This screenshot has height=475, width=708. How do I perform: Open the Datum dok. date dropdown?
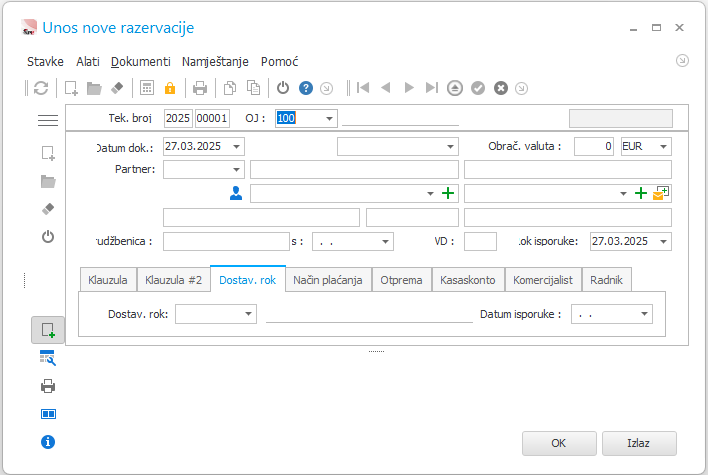click(236, 147)
